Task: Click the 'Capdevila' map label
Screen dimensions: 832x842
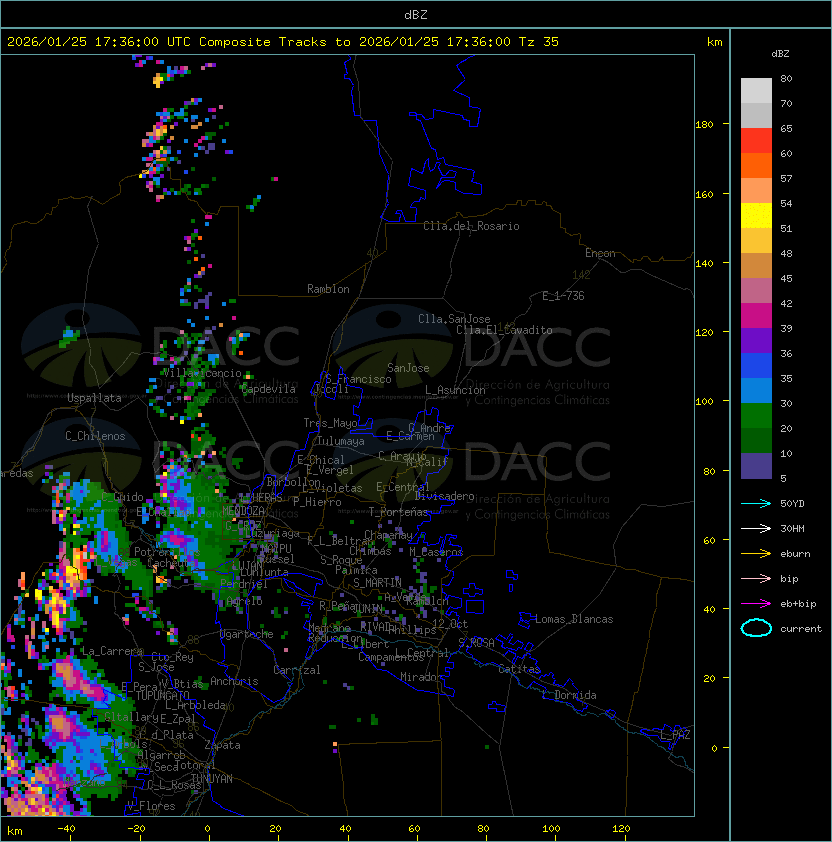Action: [268, 389]
